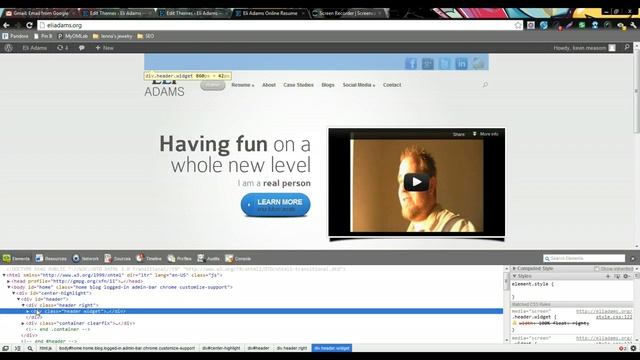Open the Styles gear menu
The width and height of the screenshot is (640, 360).
point(626,276)
